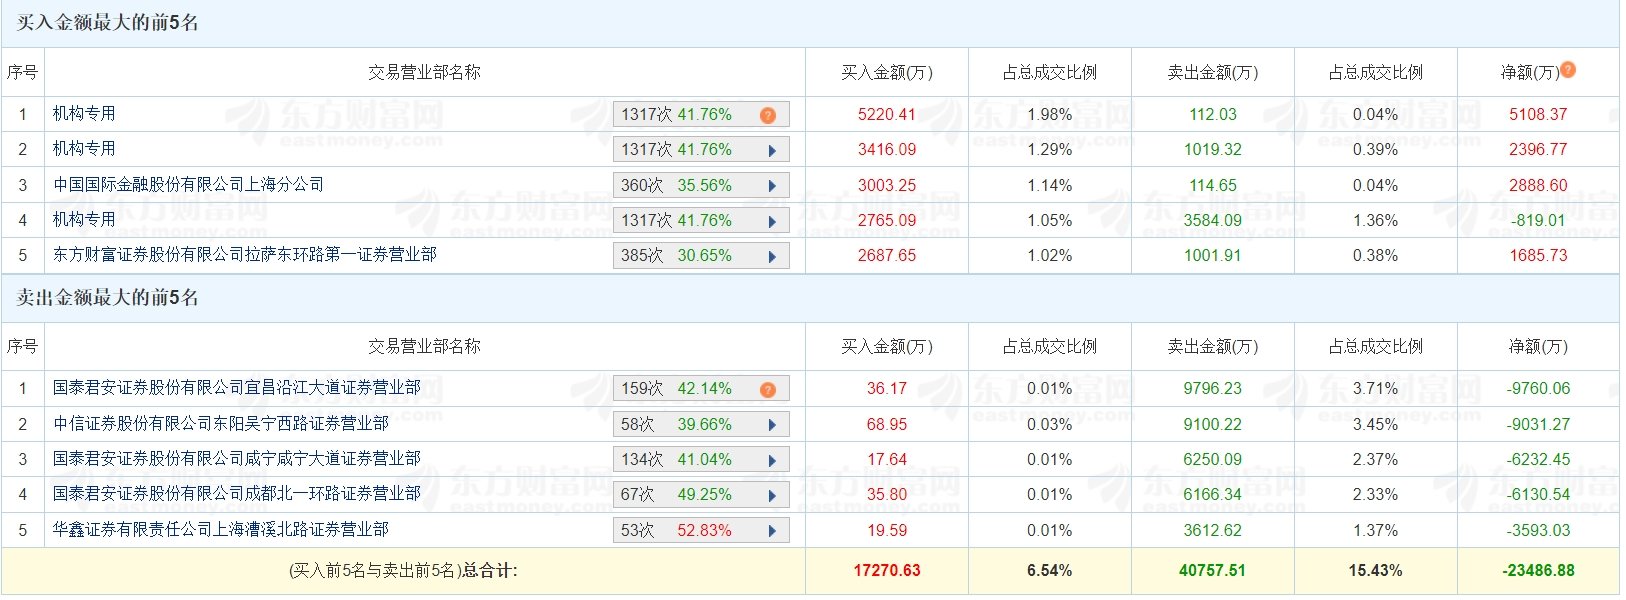Click the 360次 35.56% statistics box
1626x600 pixels.
click(701, 186)
